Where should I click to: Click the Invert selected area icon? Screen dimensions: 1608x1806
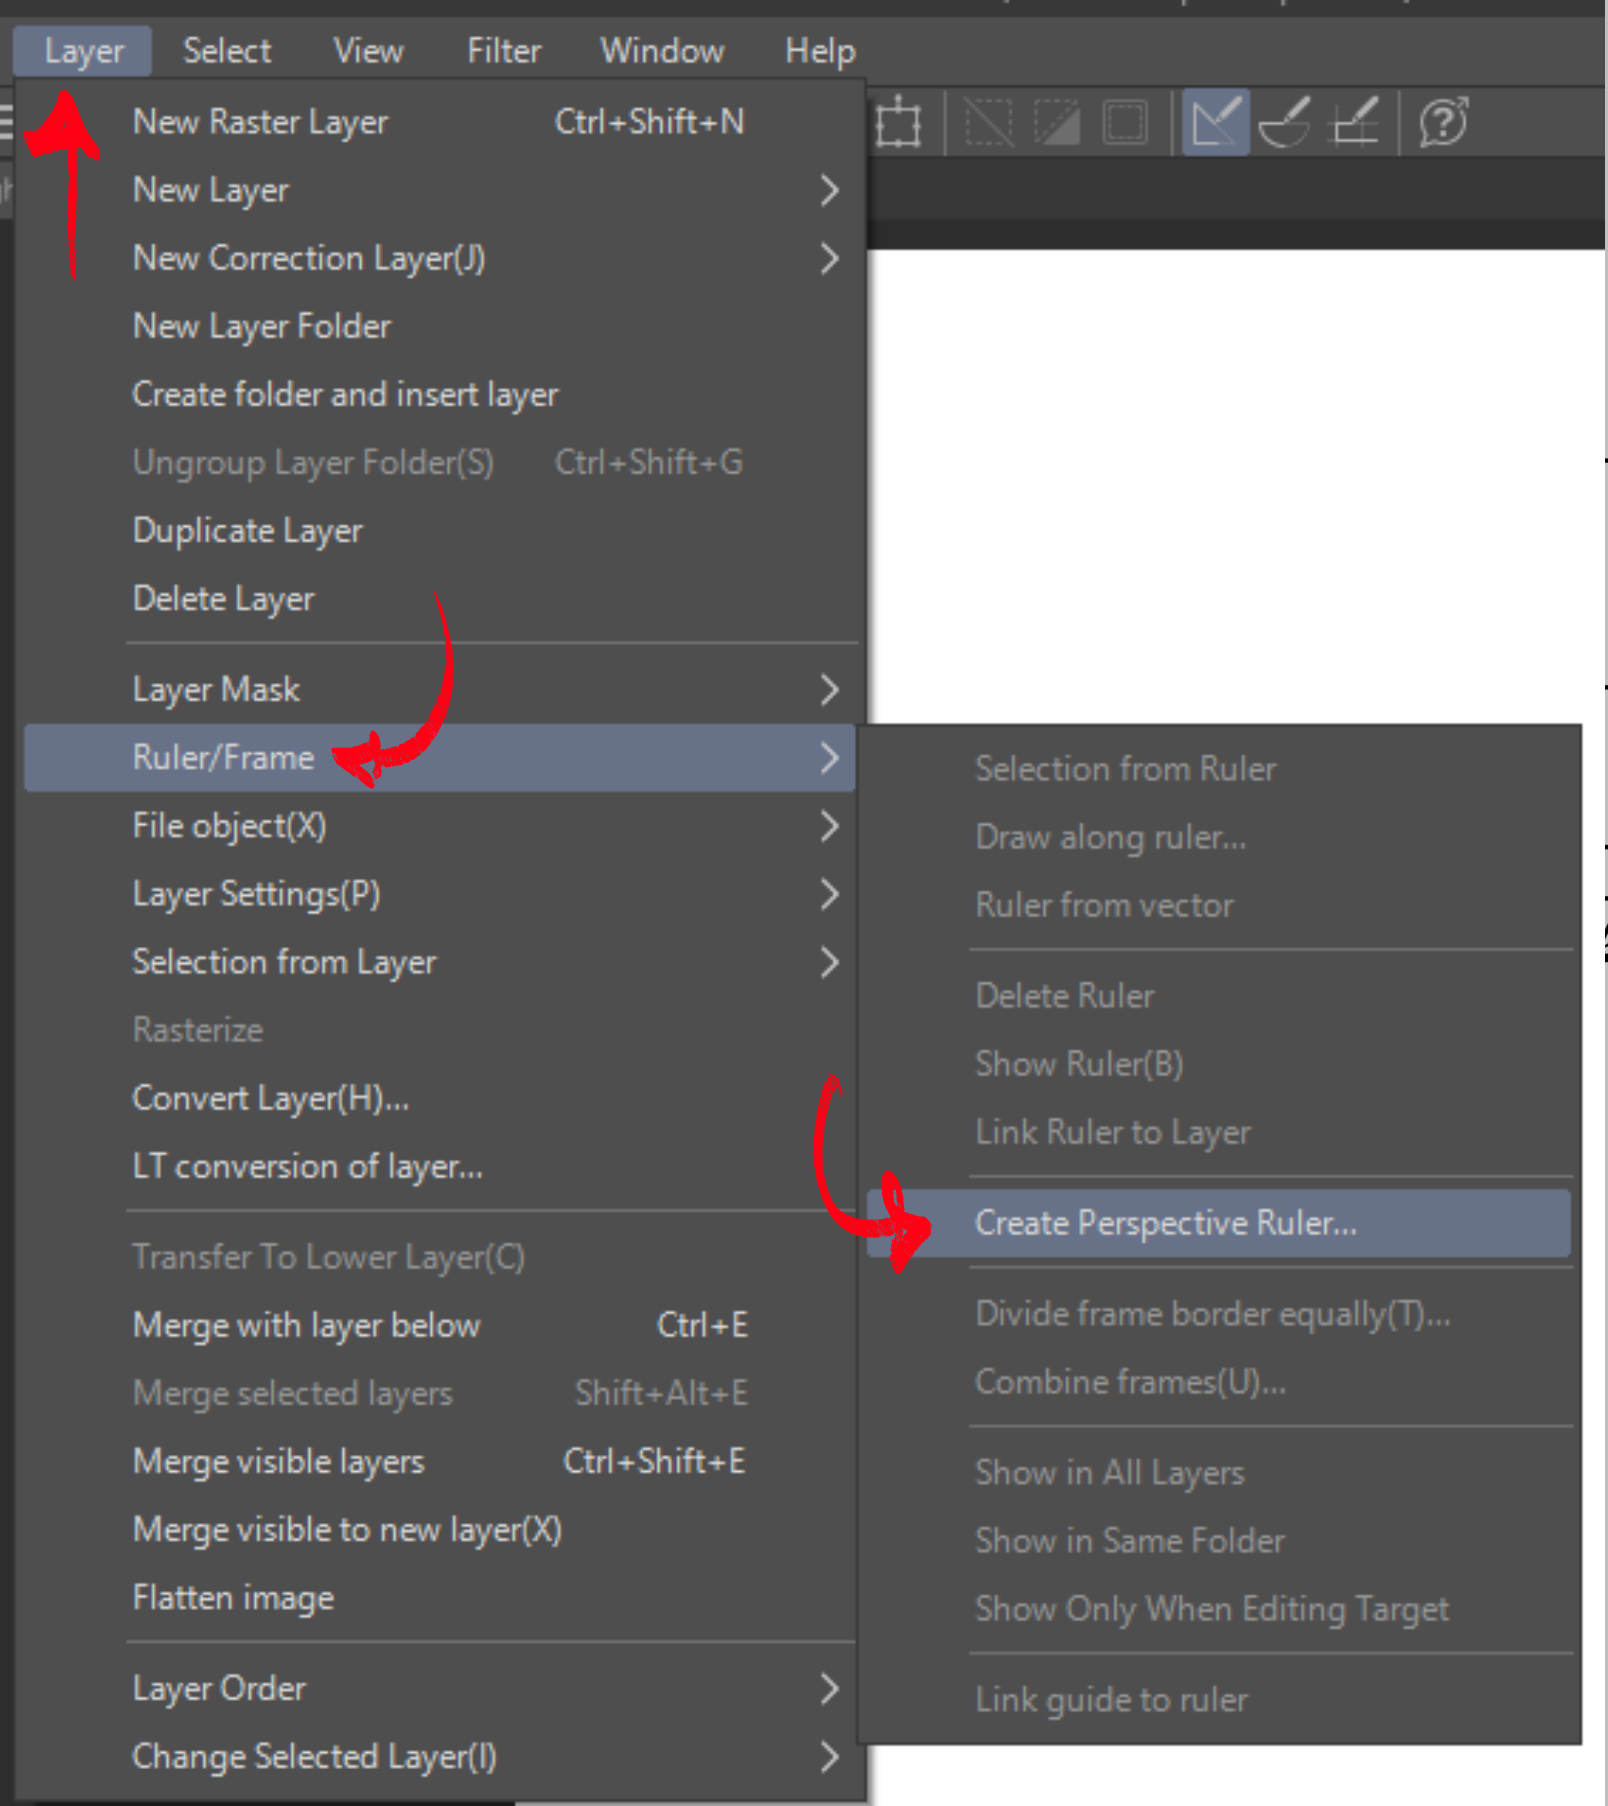(1057, 122)
